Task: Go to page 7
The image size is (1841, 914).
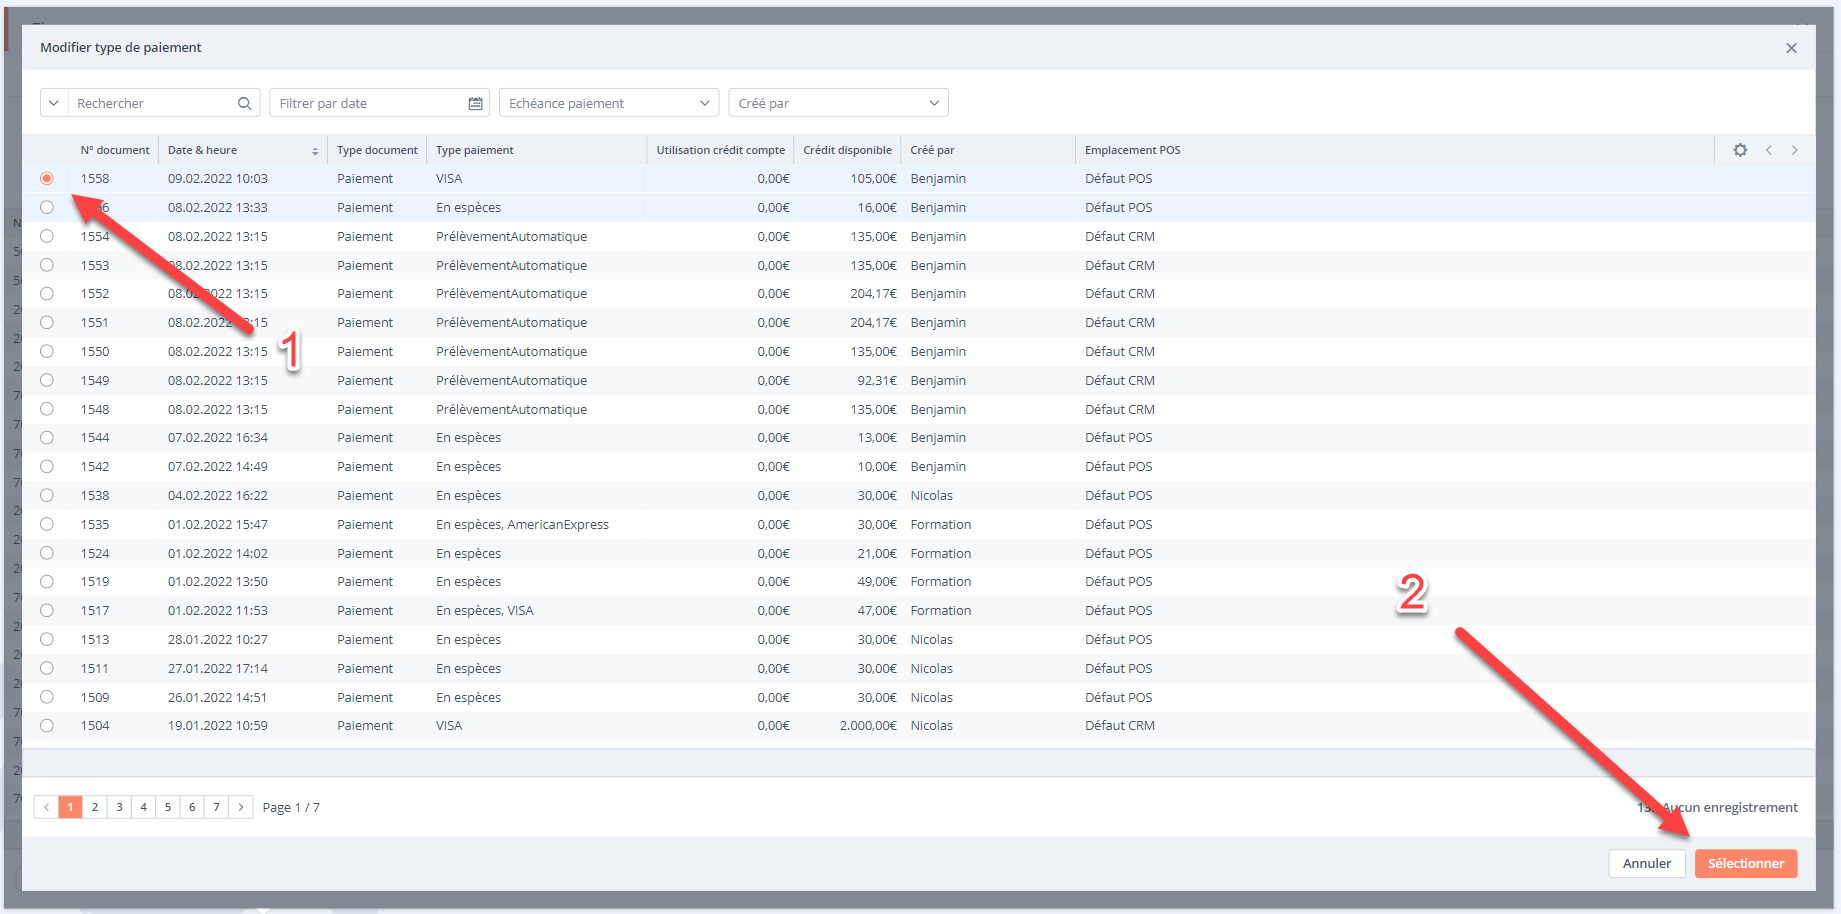Action: pyautogui.click(x=216, y=807)
